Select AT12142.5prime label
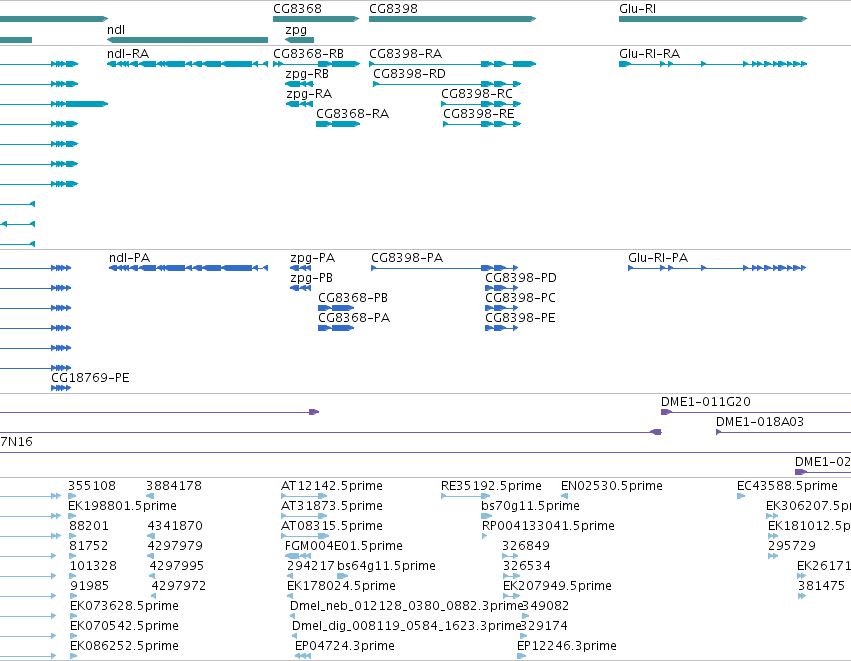The width and height of the screenshot is (851, 661). [x=332, y=486]
